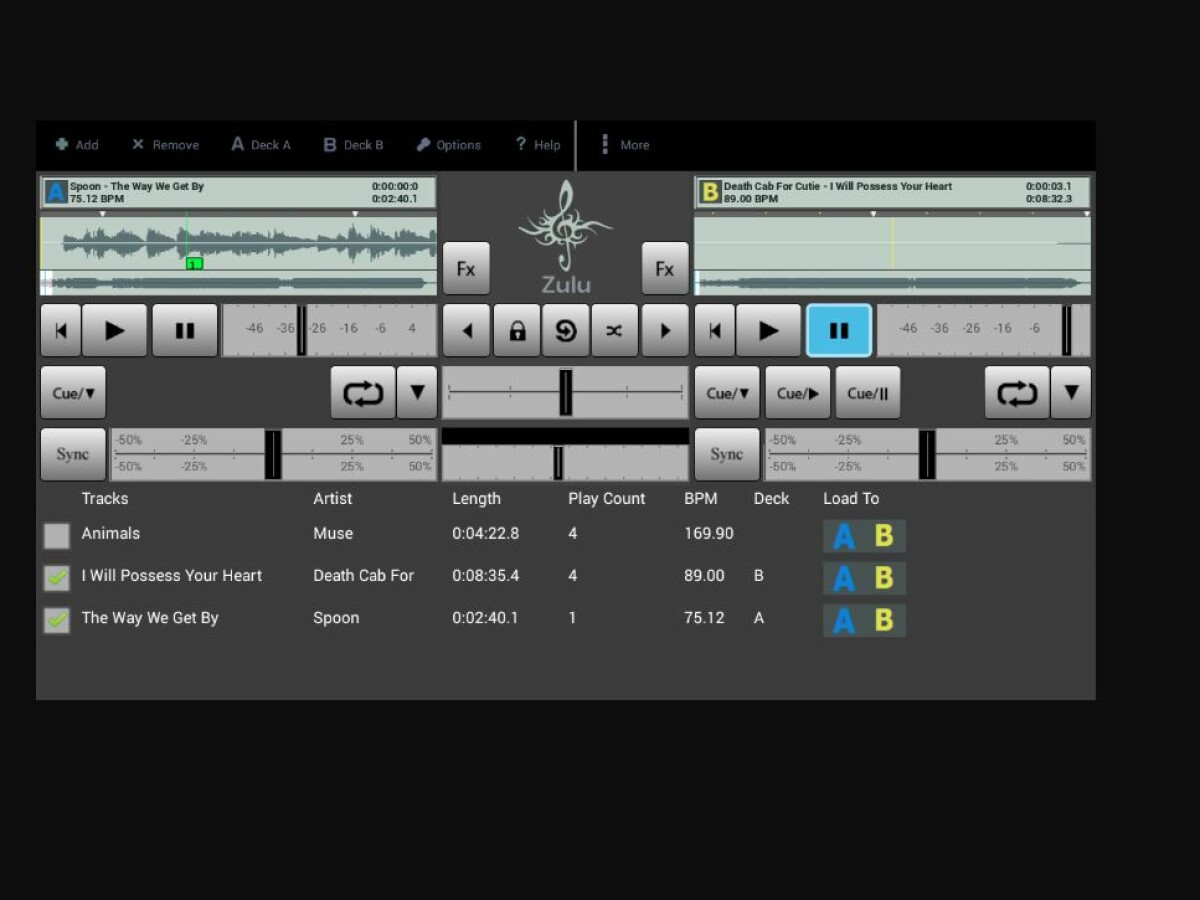Viewport: 1200px width, 900px height.
Task: Open the right Fx panel for Deck B
Action: coord(664,268)
